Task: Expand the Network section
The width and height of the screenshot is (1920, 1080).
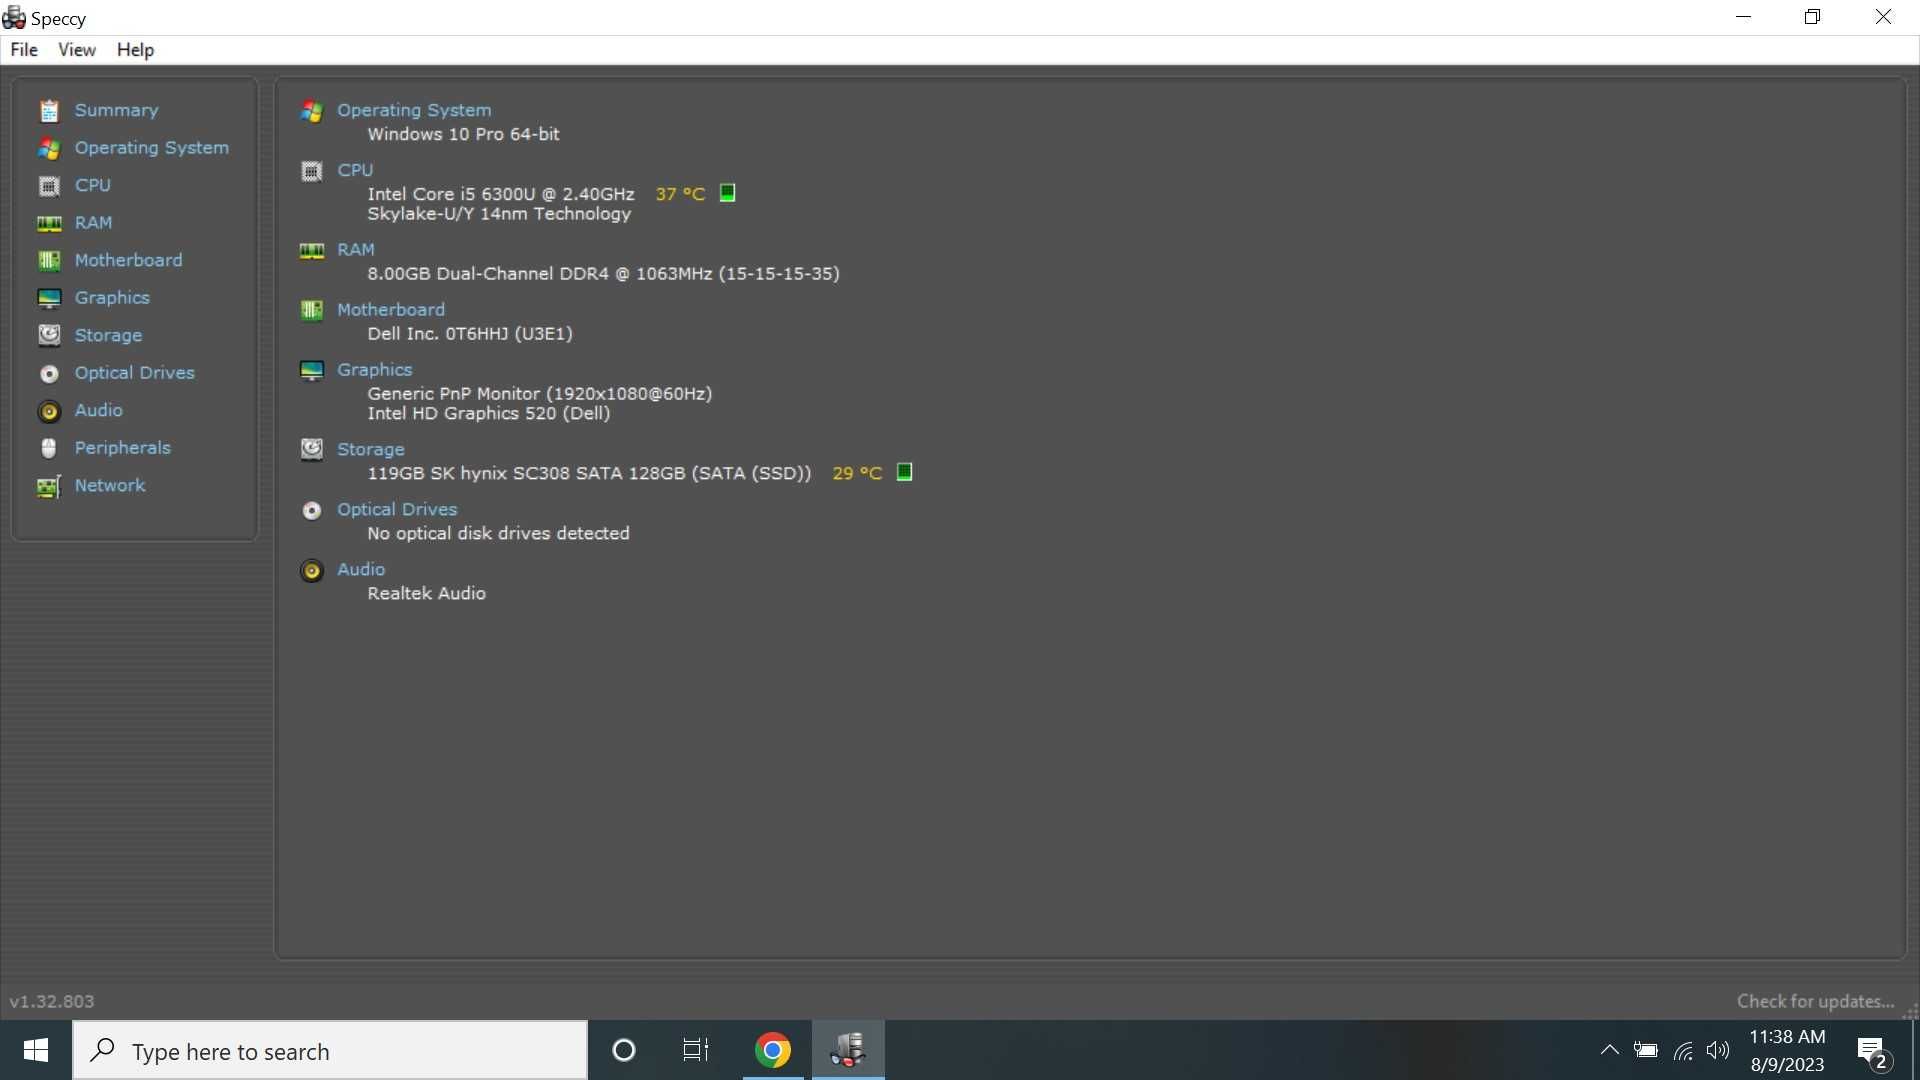Action: tap(109, 485)
